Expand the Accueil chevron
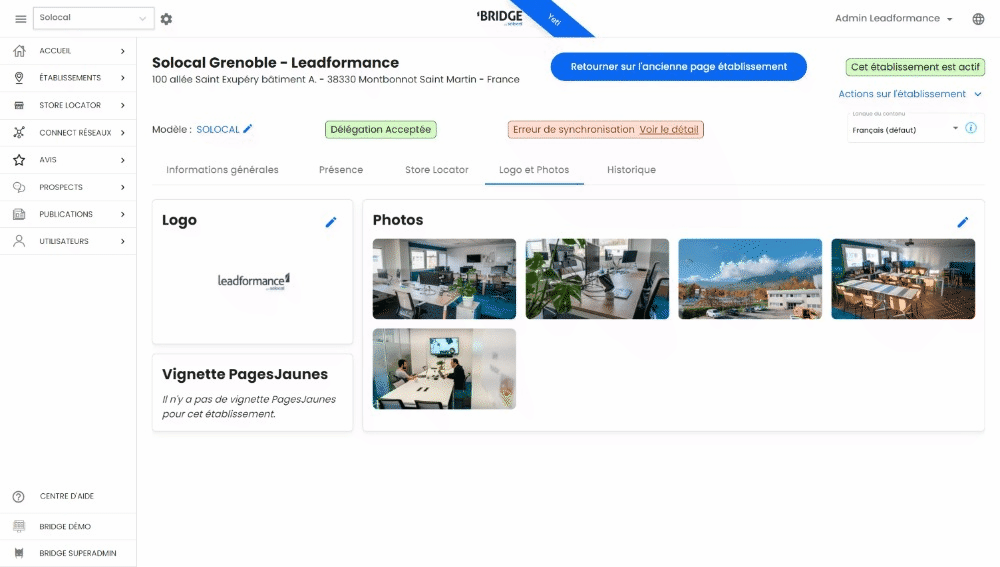The width and height of the screenshot is (1000, 567). coord(123,51)
